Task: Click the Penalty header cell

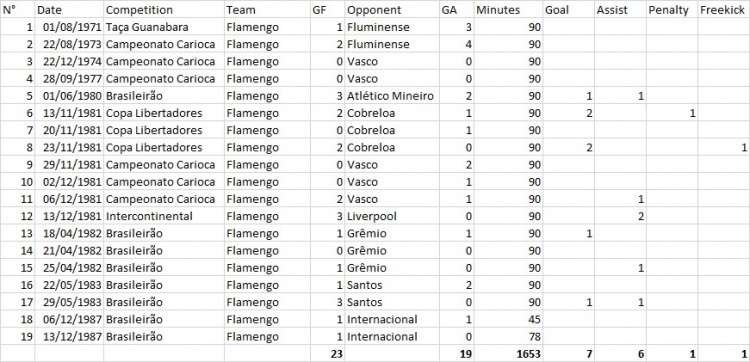Action: click(x=672, y=10)
